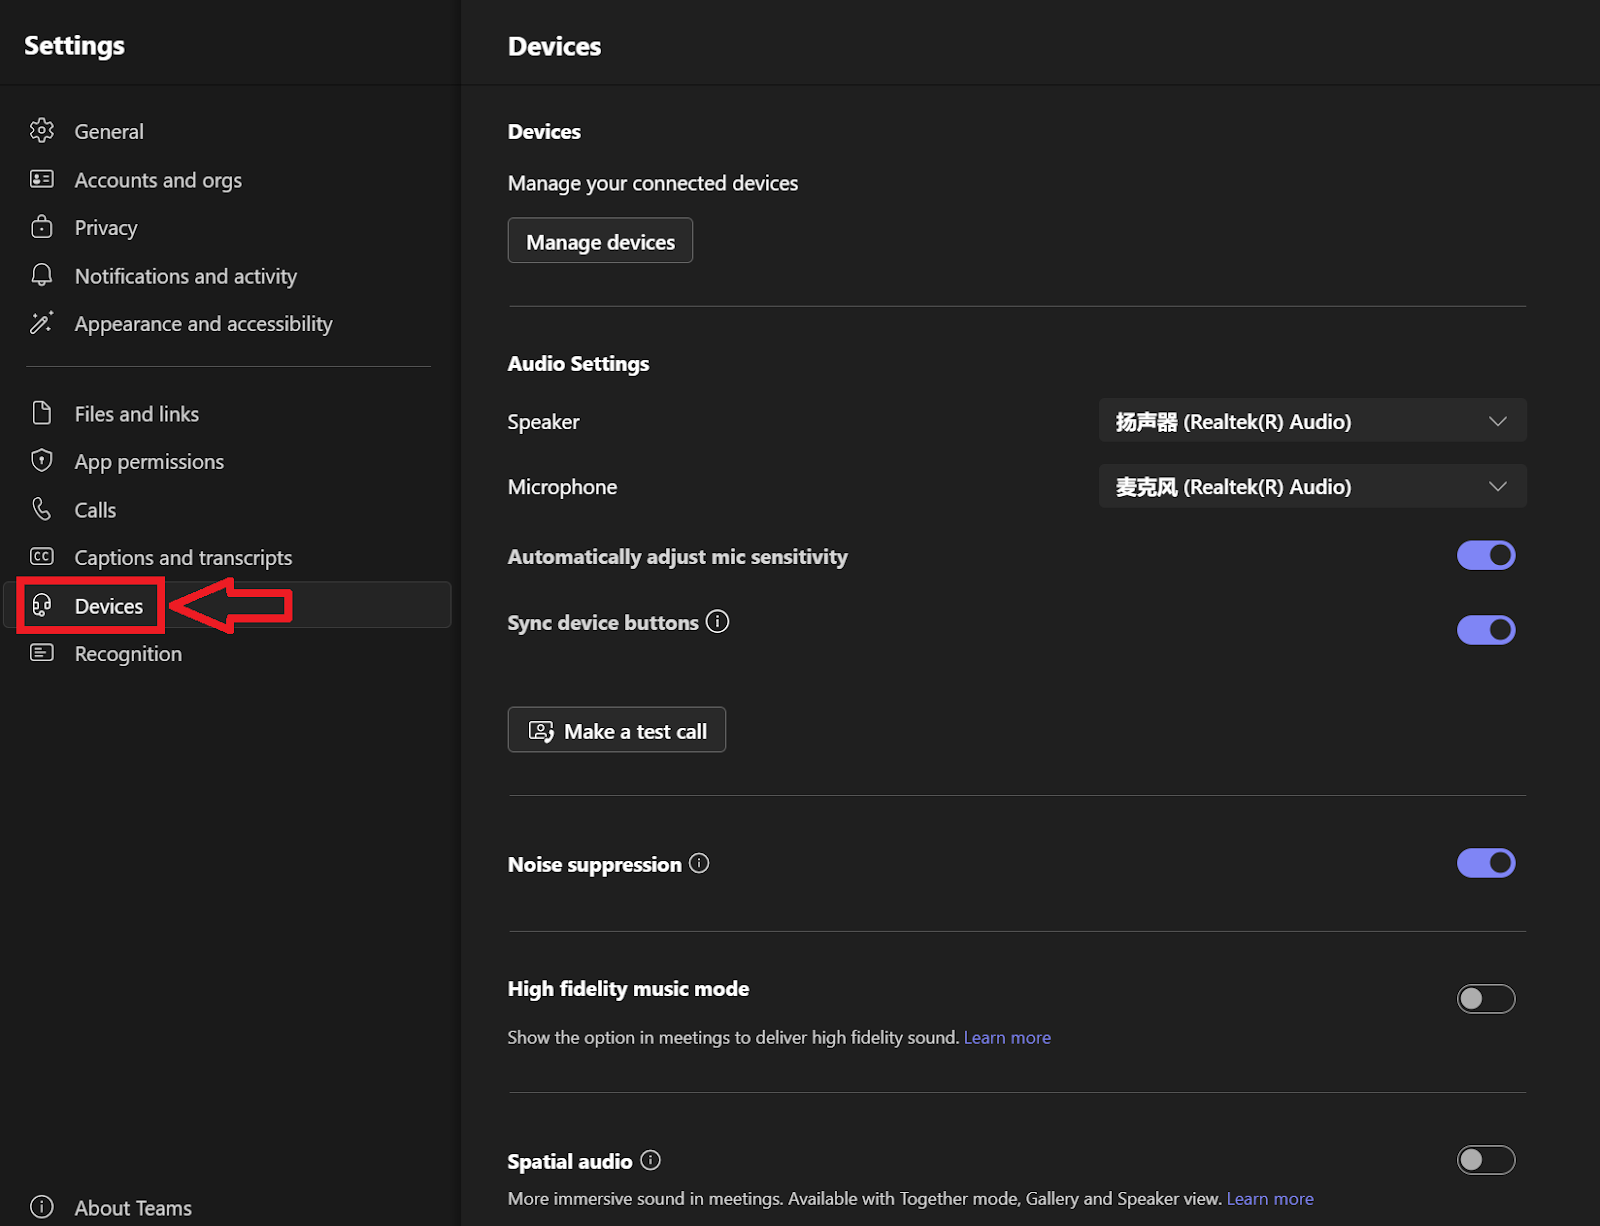
Task: Click info icon next to Sync device buttons
Action: [717, 621]
